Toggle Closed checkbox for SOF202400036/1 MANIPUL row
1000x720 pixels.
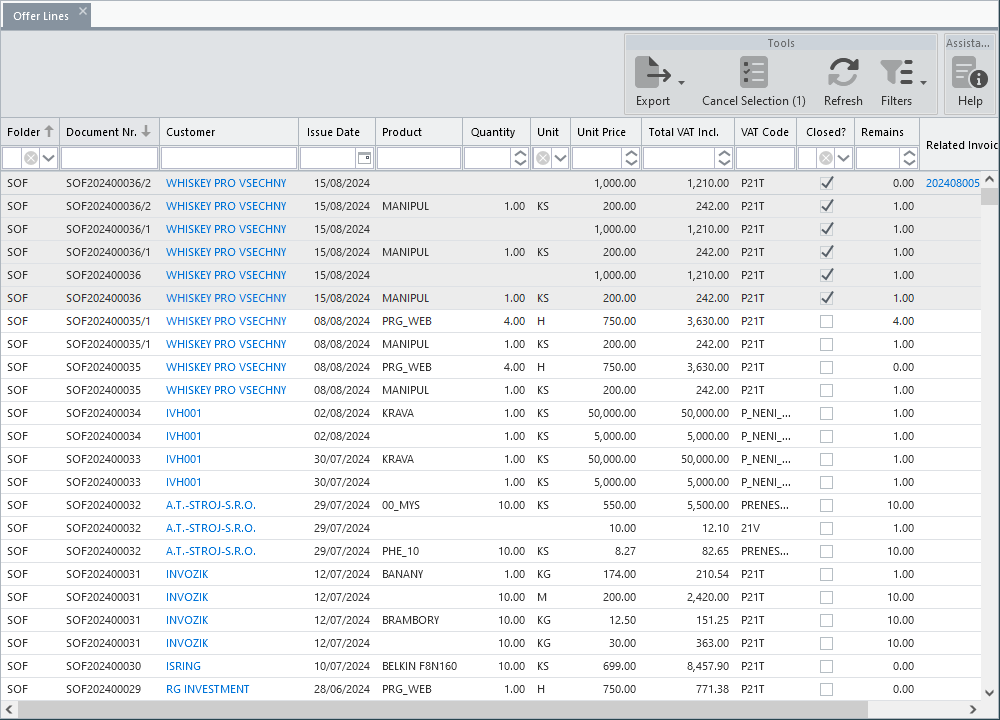[x=827, y=252]
